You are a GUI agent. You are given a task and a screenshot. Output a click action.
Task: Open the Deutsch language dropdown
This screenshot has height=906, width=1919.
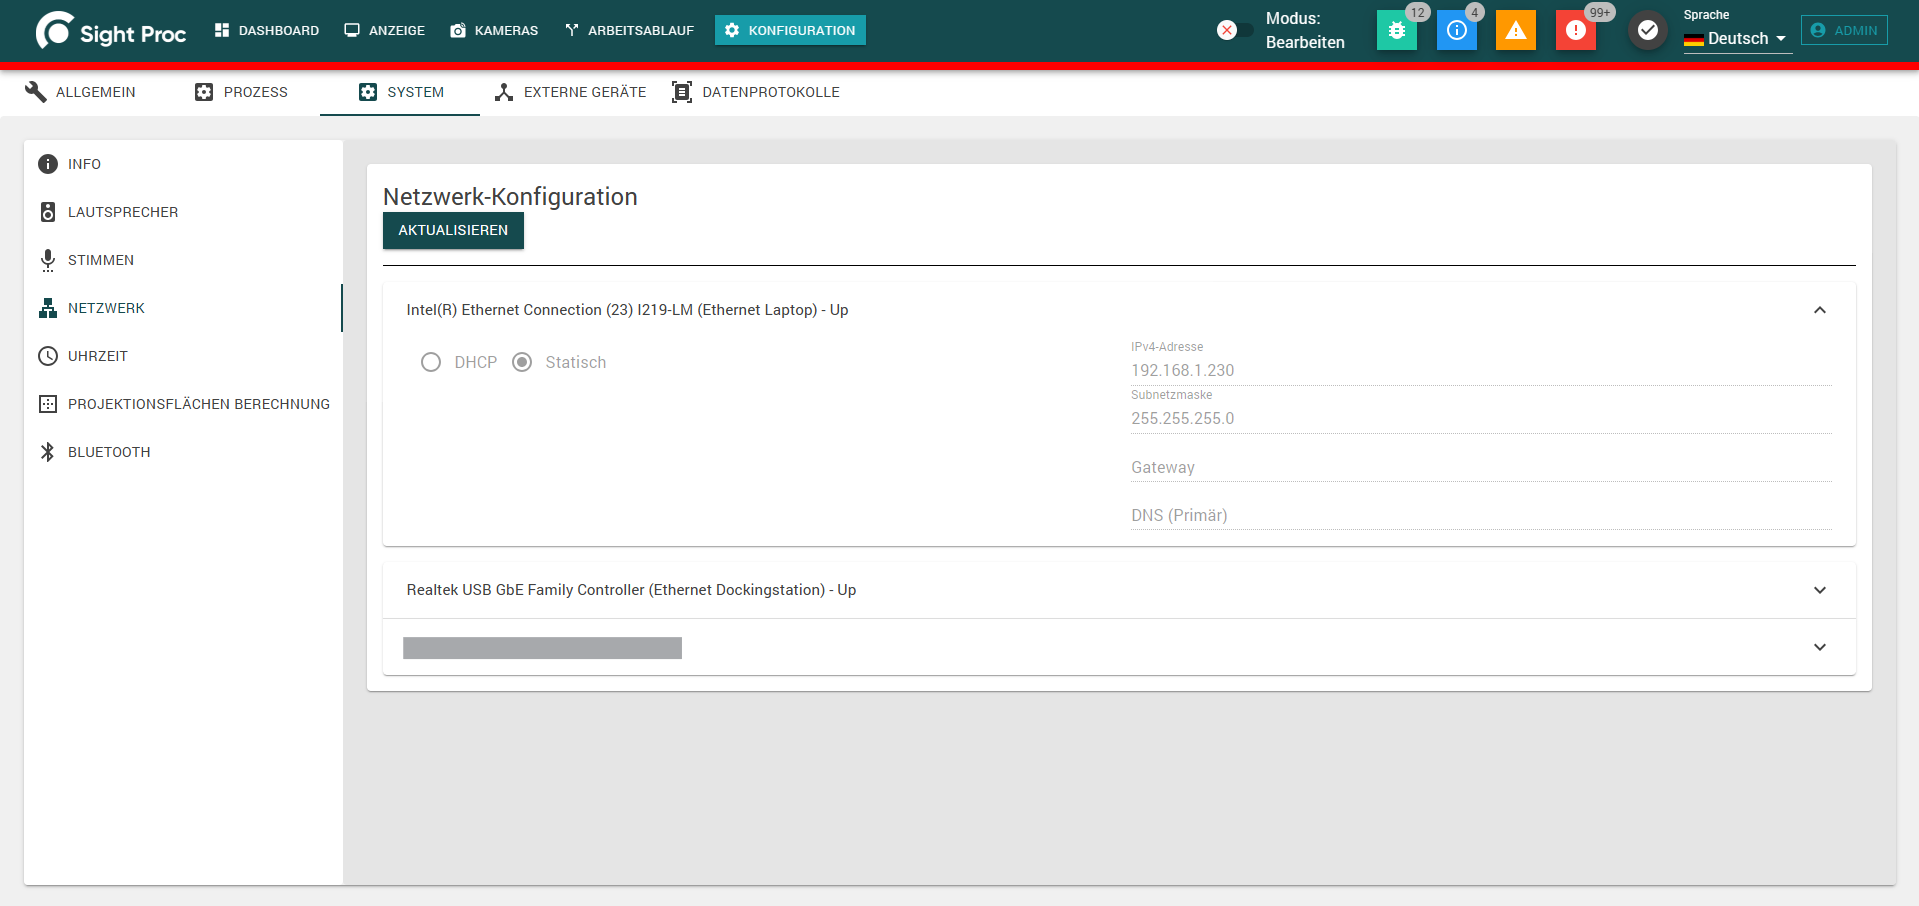click(1737, 38)
